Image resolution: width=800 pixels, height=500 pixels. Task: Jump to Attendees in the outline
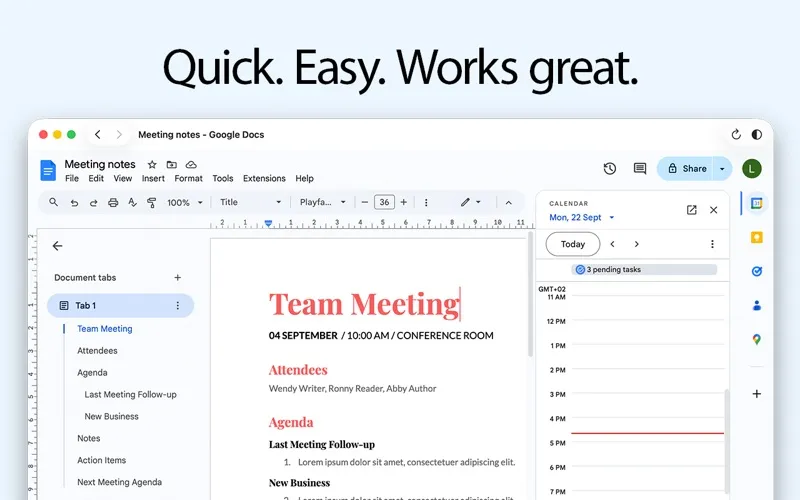click(97, 351)
